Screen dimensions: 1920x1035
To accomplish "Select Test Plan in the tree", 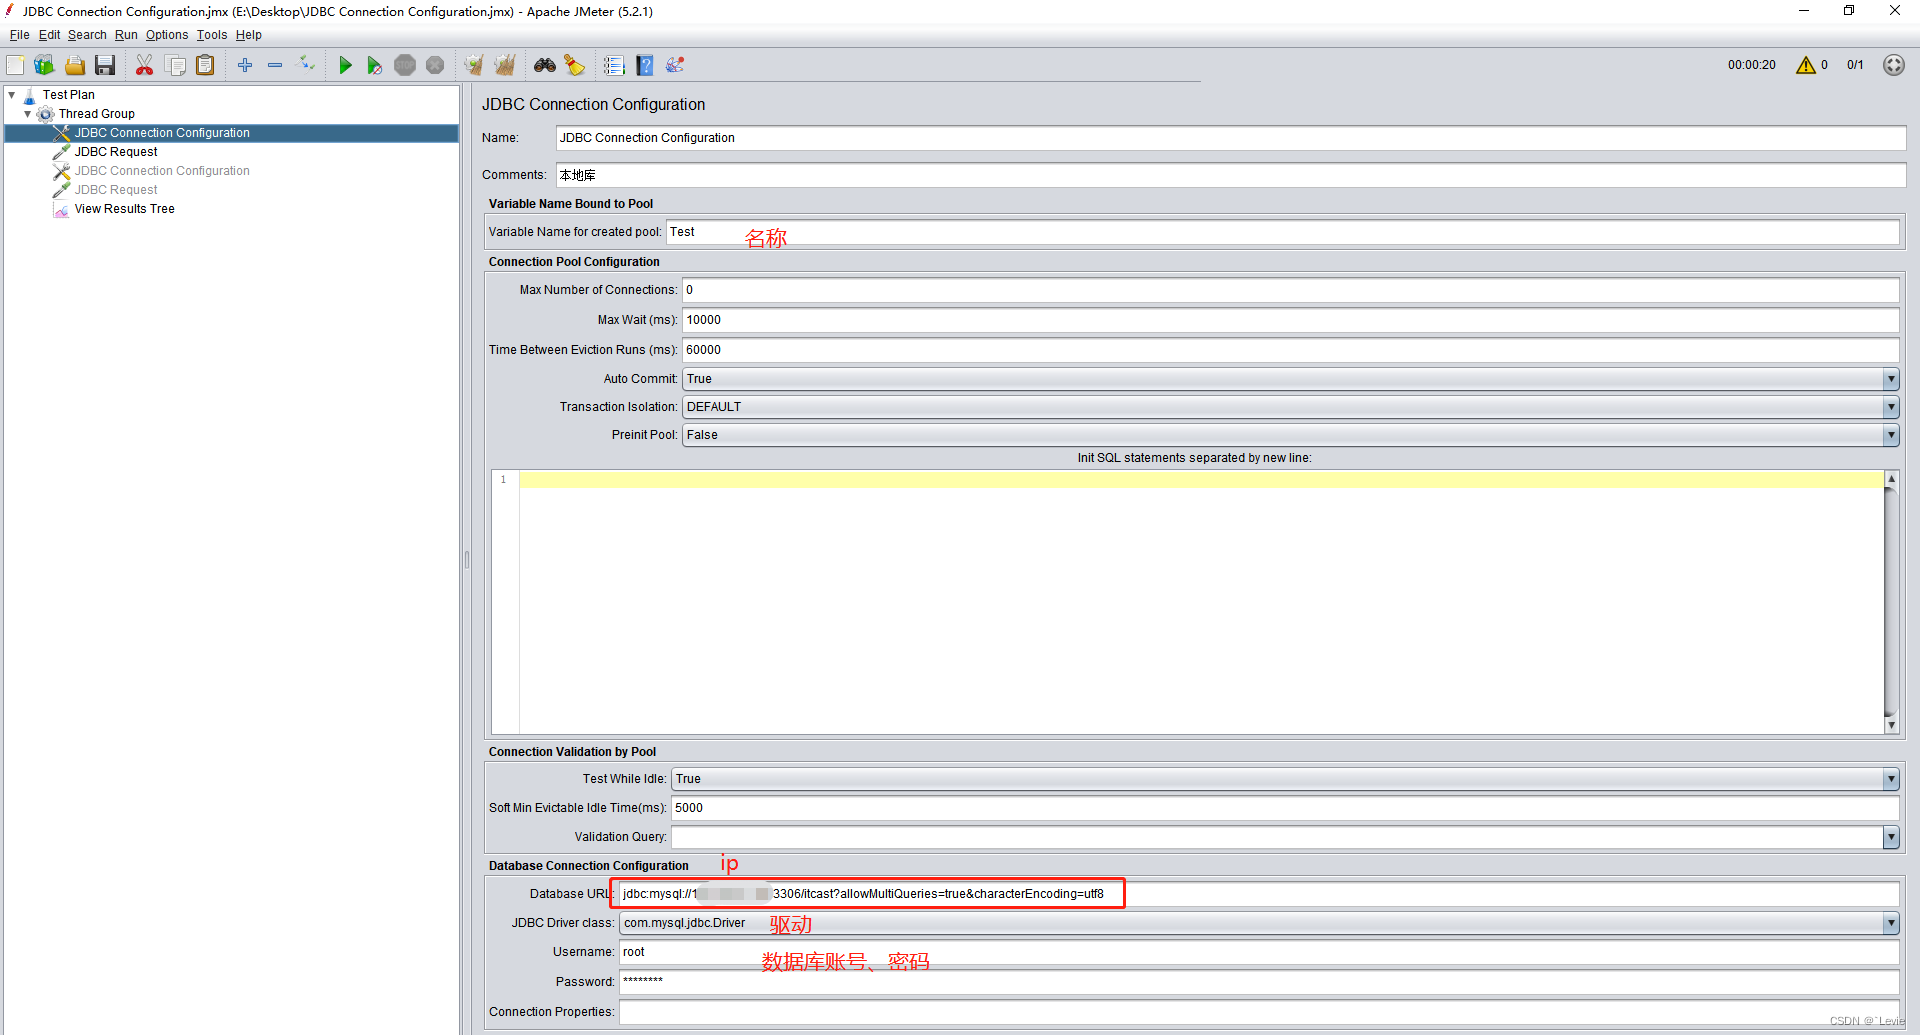I will (68, 95).
